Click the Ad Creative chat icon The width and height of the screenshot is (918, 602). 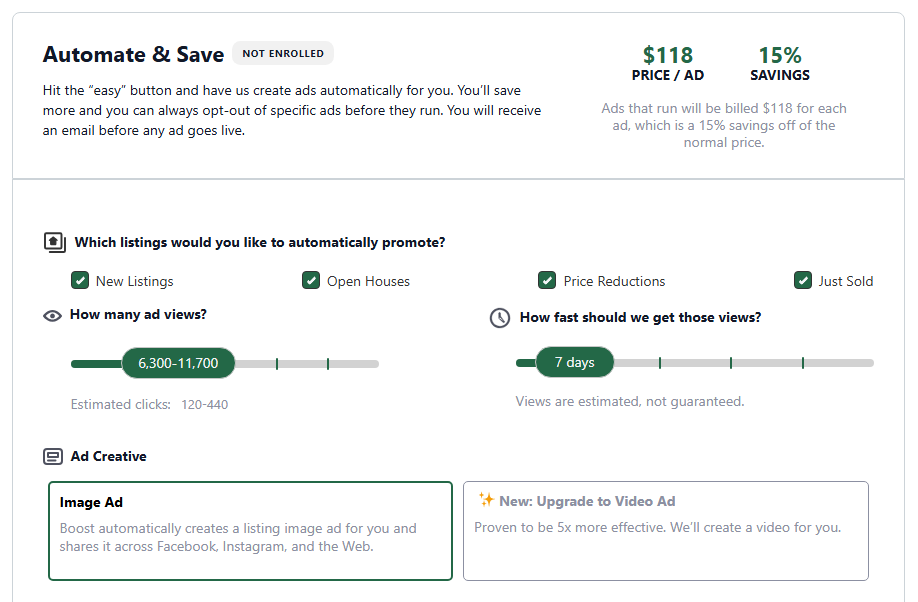click(x=55, y=455)
